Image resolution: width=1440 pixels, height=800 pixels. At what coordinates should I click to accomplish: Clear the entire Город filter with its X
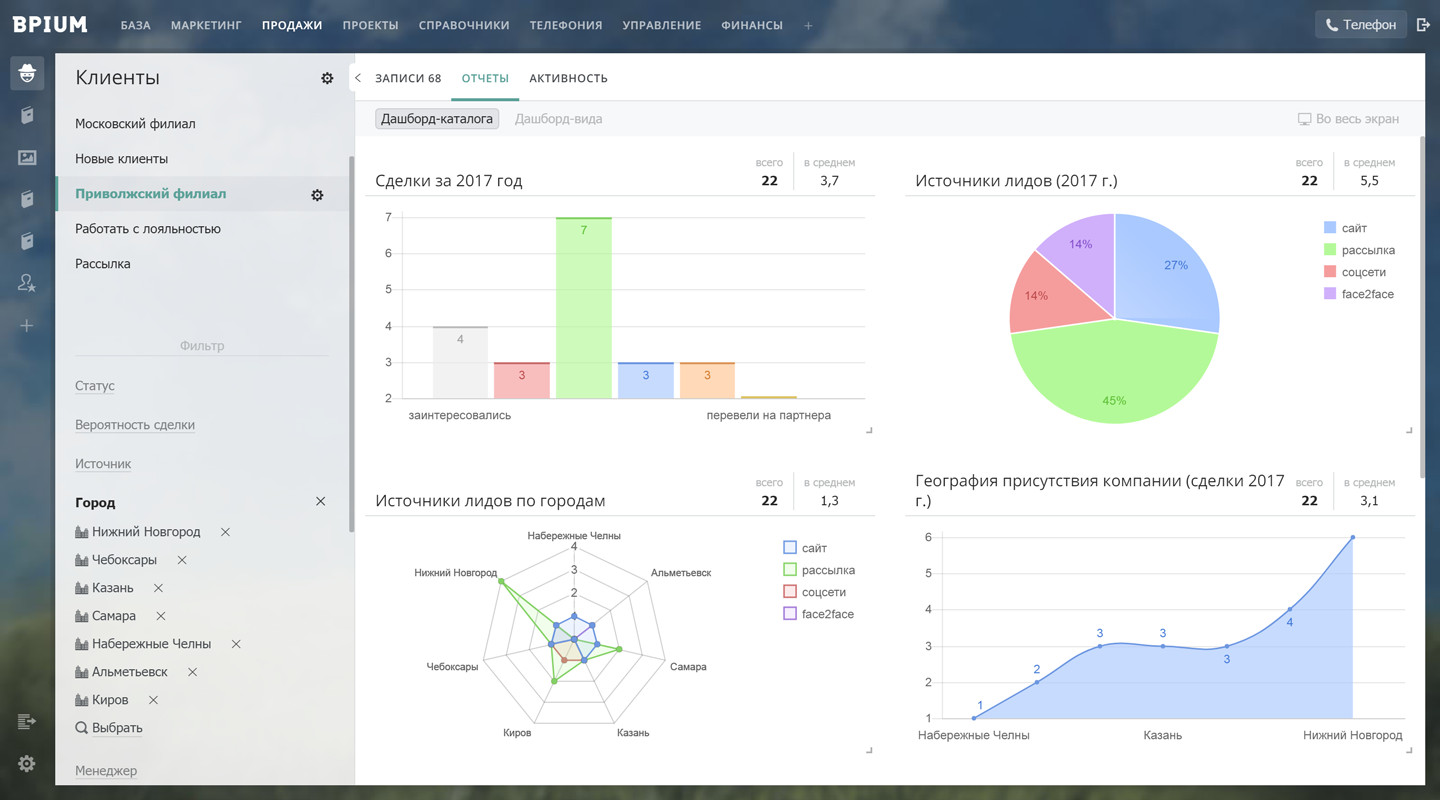click(320, 501)
